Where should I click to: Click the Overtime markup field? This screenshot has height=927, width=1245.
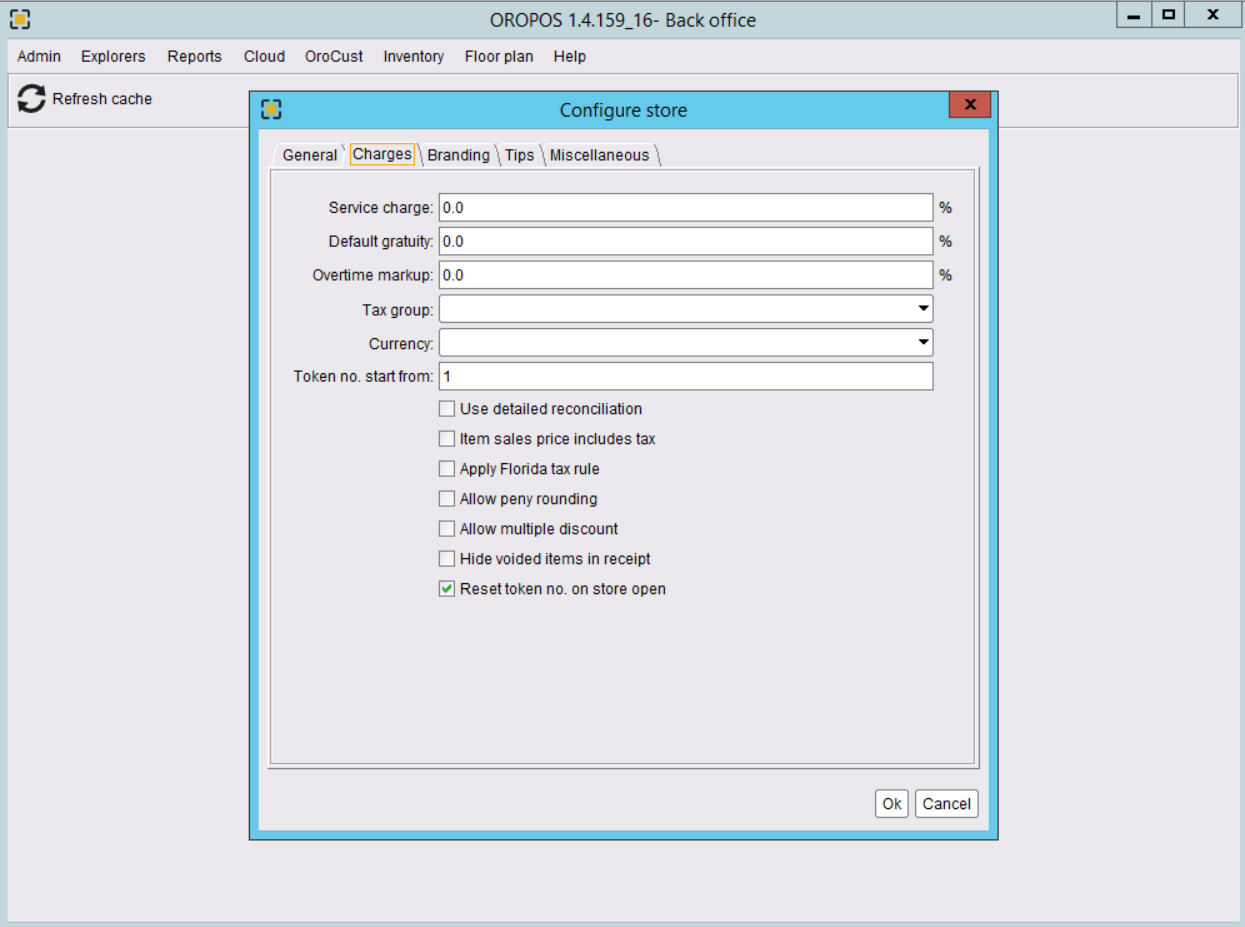click(x=686, y=275)
